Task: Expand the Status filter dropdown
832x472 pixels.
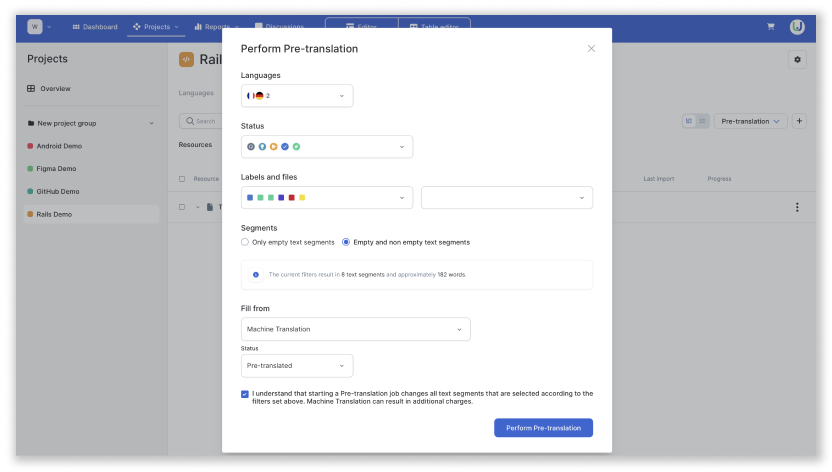Action: [x=326, y=147]
